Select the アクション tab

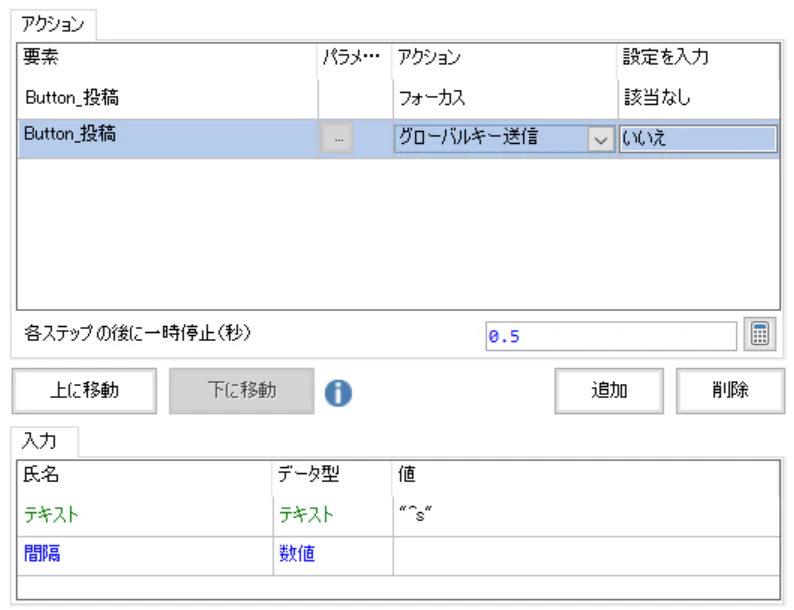tap(53, 24)
